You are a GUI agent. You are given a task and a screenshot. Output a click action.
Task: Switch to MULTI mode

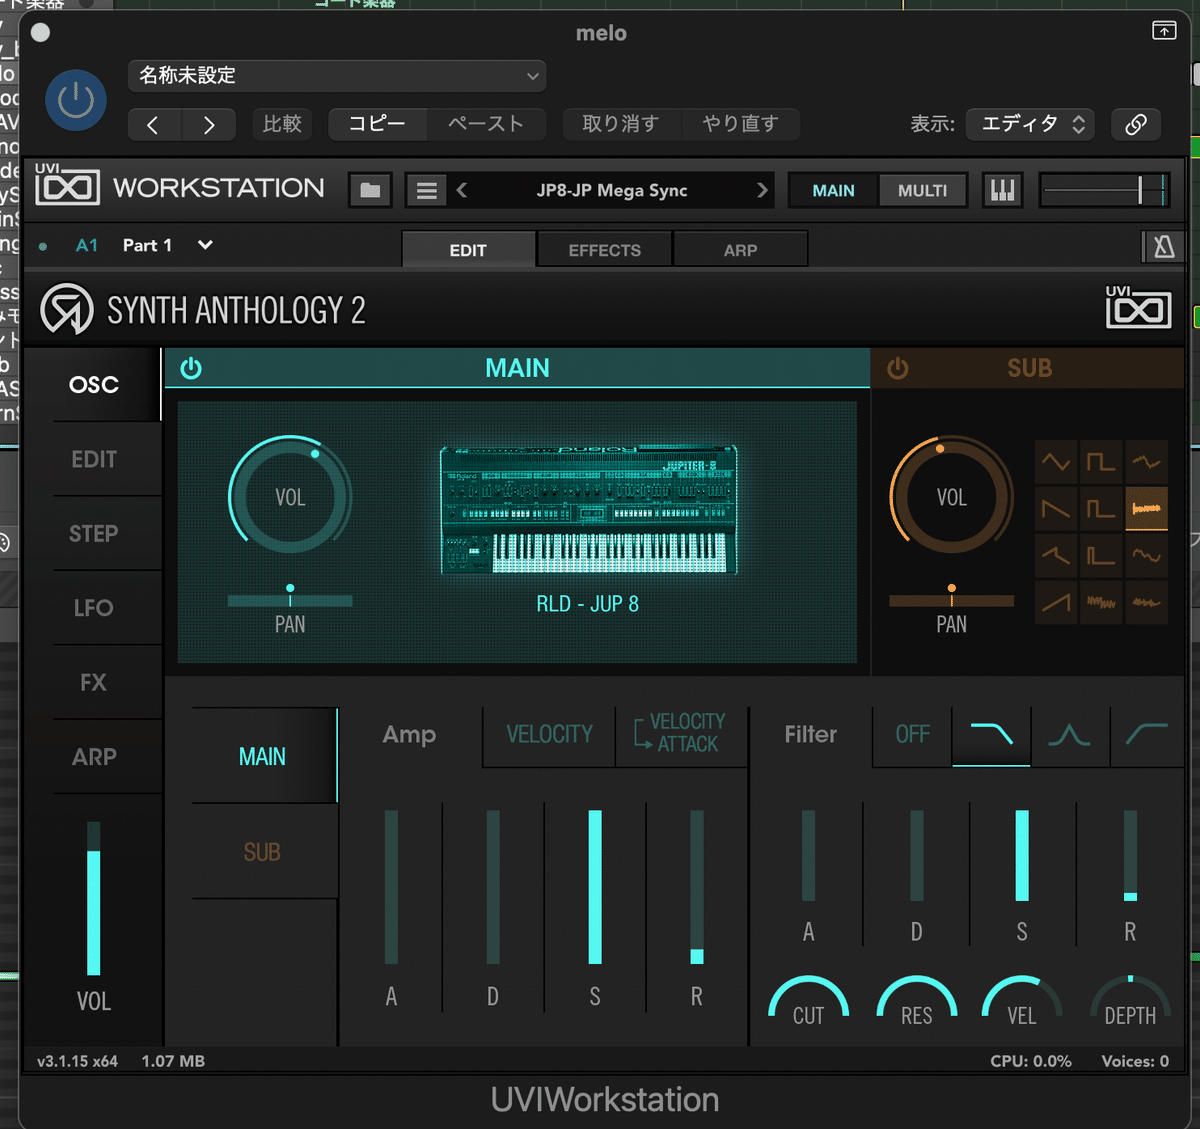922,190
